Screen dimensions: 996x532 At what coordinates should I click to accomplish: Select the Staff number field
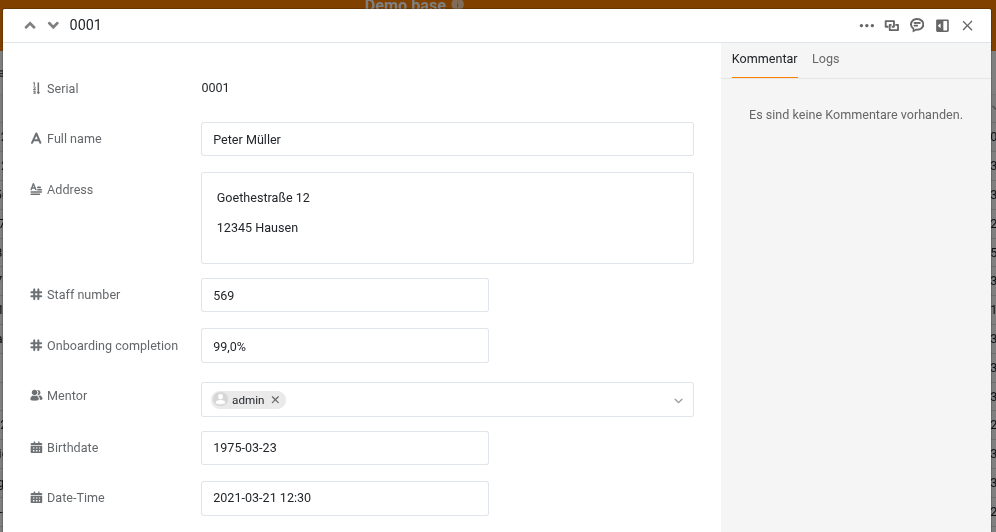[x=344, y=295]
